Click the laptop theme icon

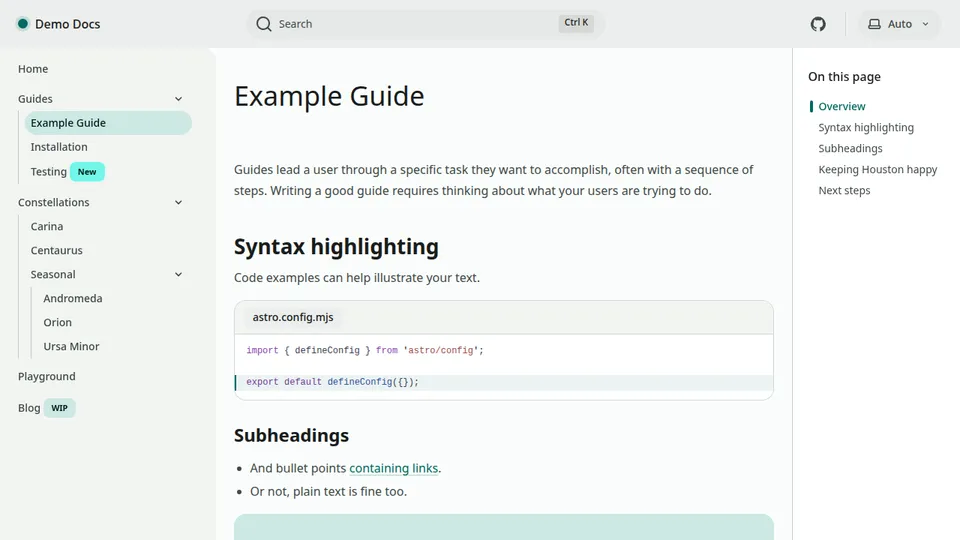pos(874,24)
